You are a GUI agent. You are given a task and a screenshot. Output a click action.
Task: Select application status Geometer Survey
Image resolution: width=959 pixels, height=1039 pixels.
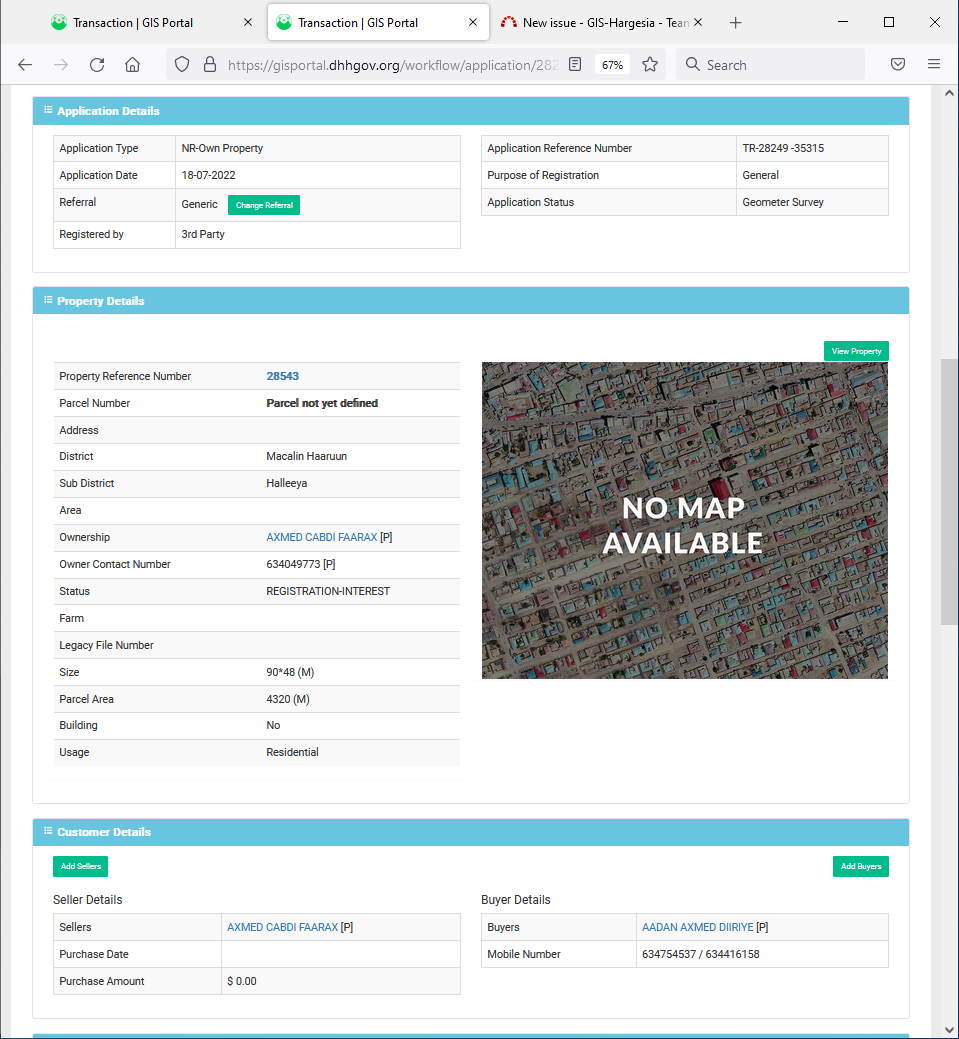coord(783,202)
